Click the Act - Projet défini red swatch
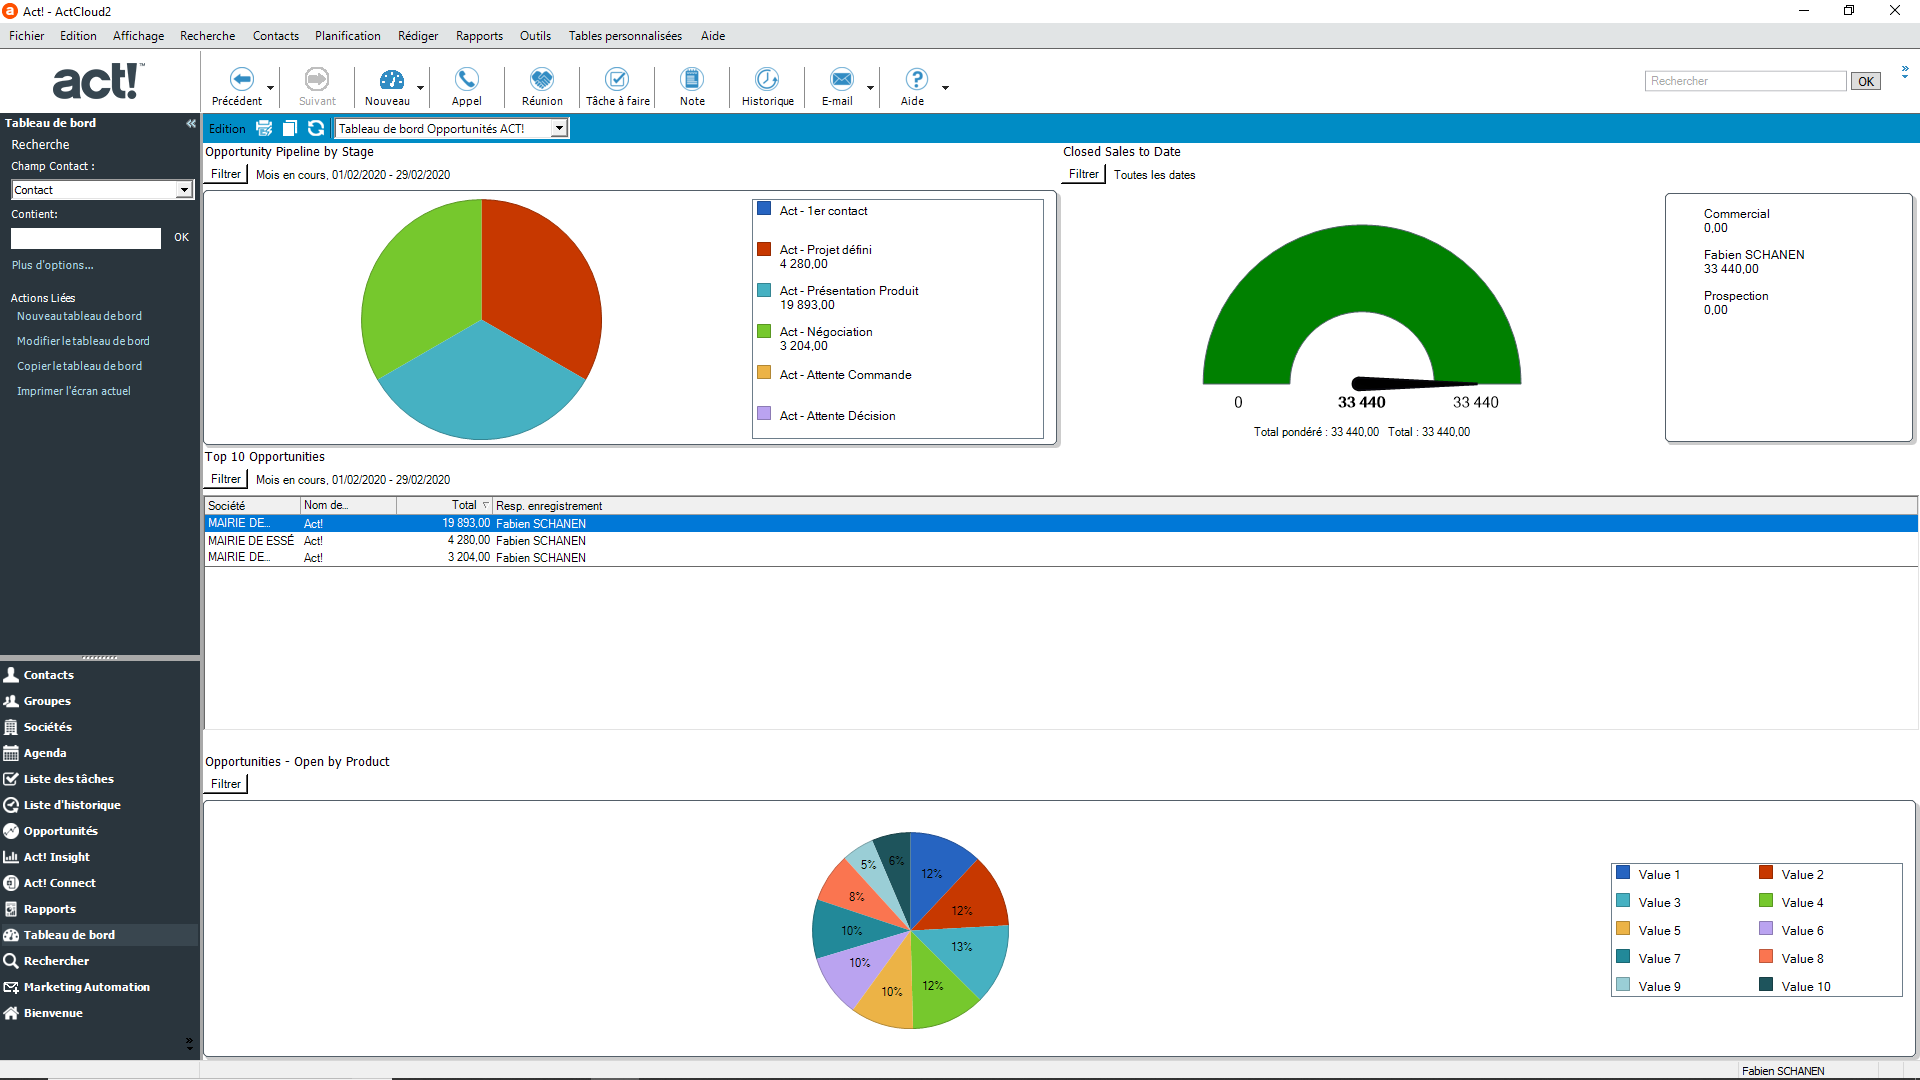 point(764,249)
